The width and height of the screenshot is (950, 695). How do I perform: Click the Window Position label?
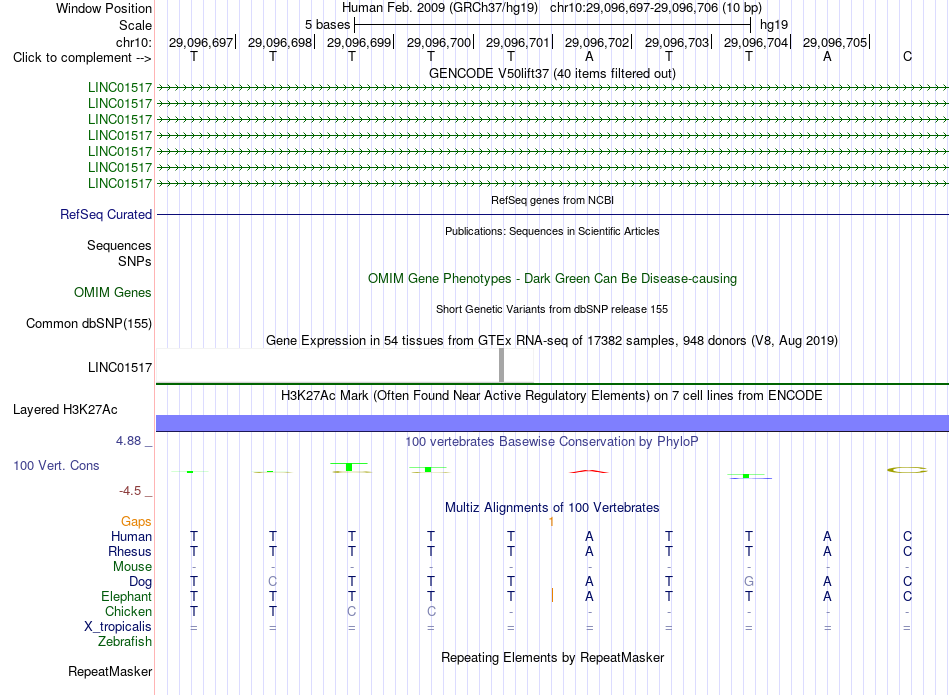click(104, 8)
